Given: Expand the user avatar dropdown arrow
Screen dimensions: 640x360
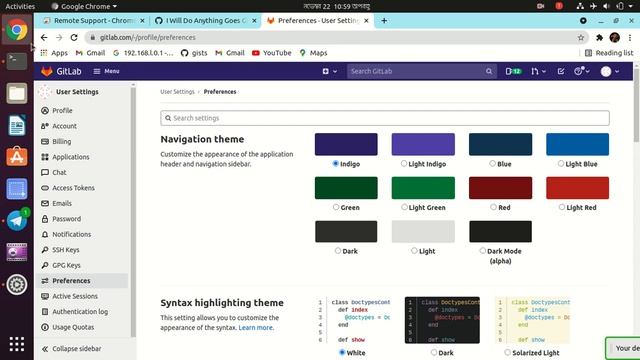Looking at the screenshot, I should (x=617, y=71).
